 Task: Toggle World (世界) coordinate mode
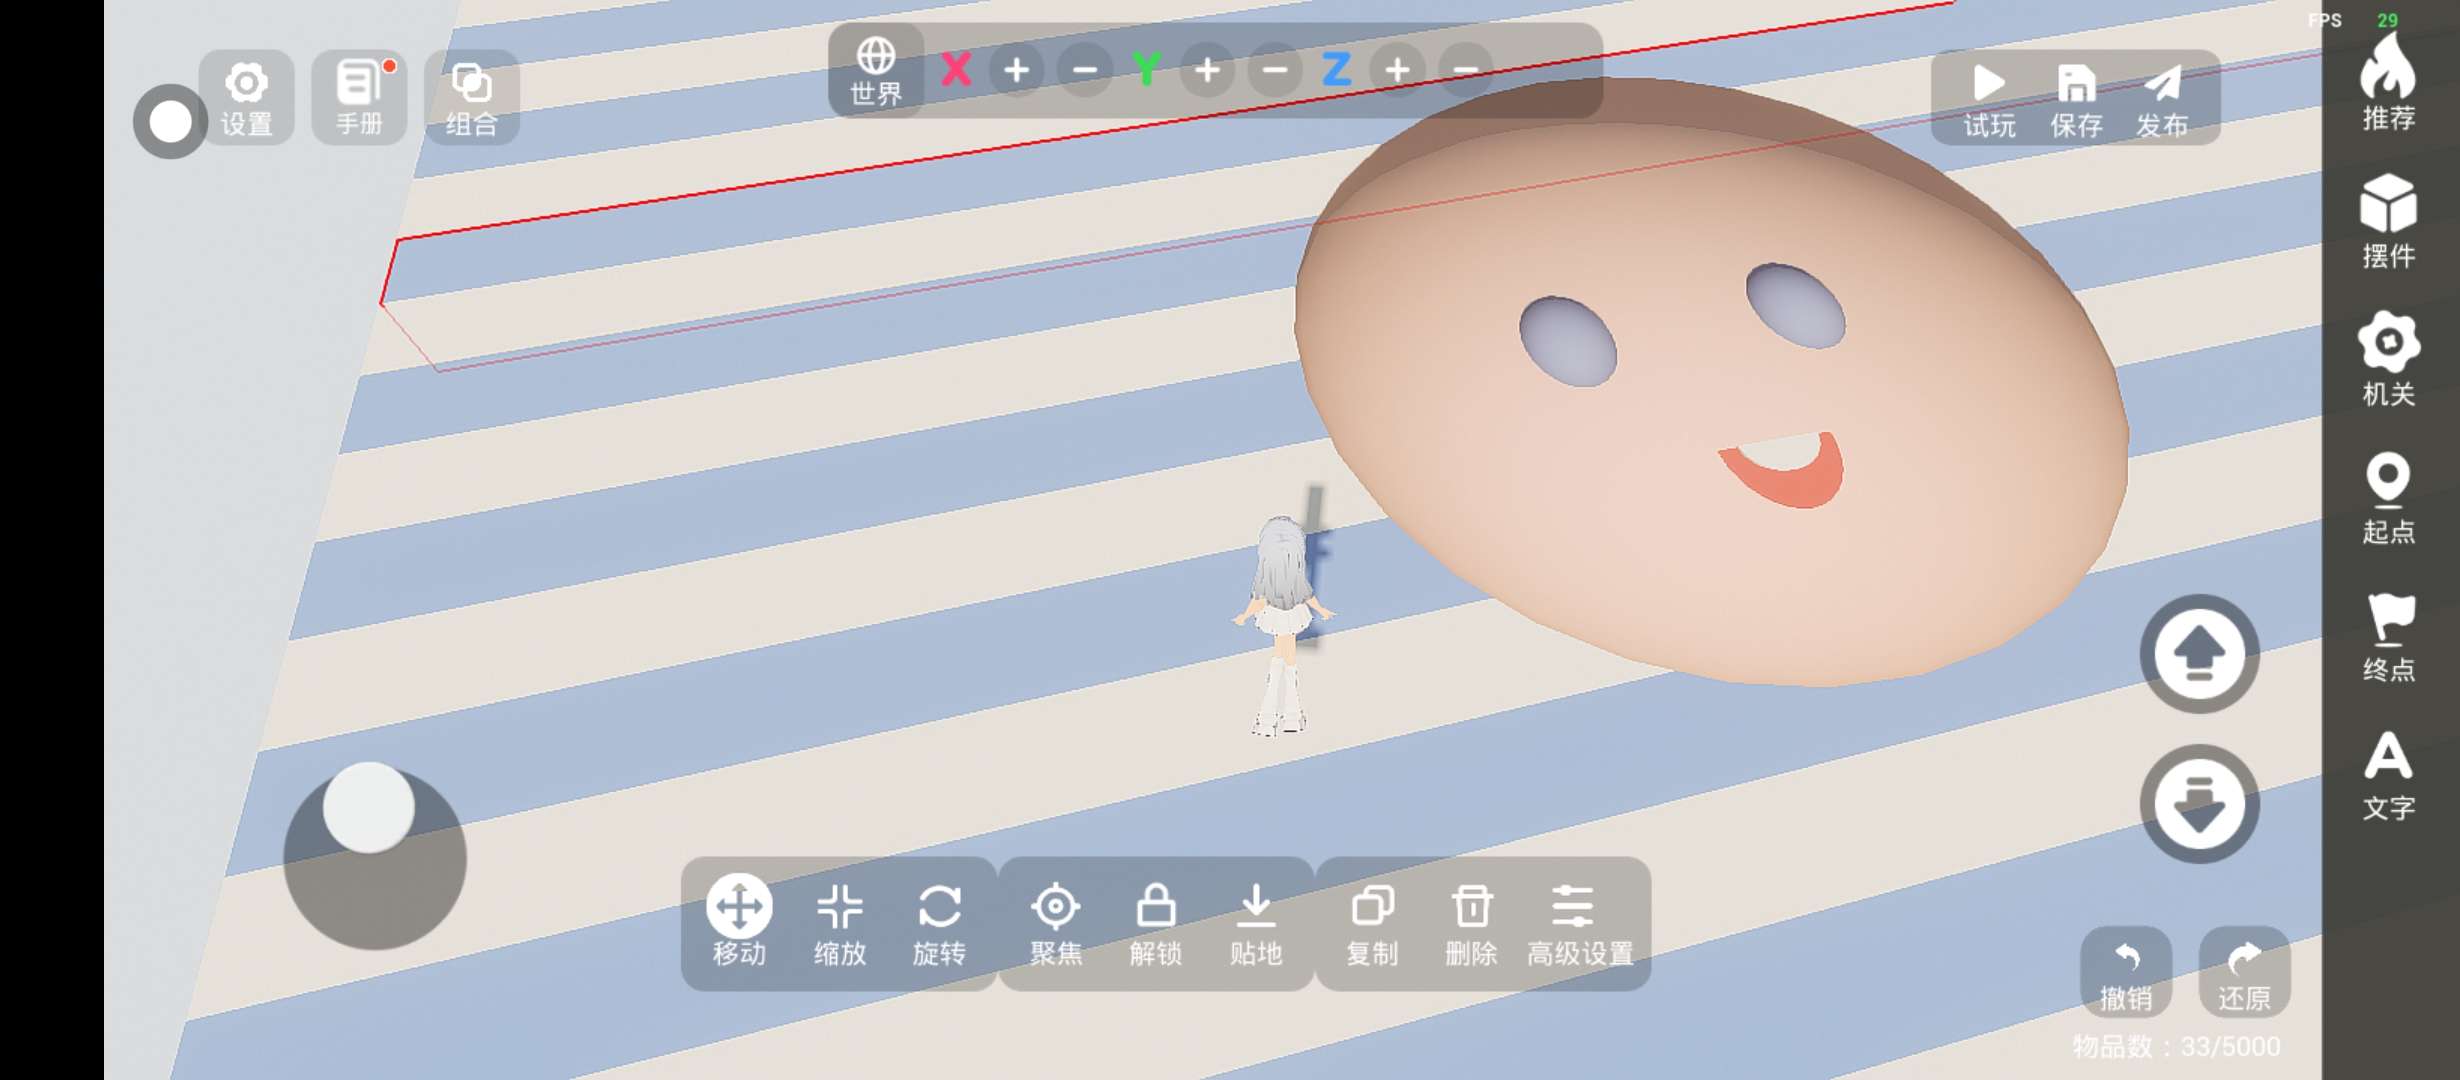pos(876,71)
